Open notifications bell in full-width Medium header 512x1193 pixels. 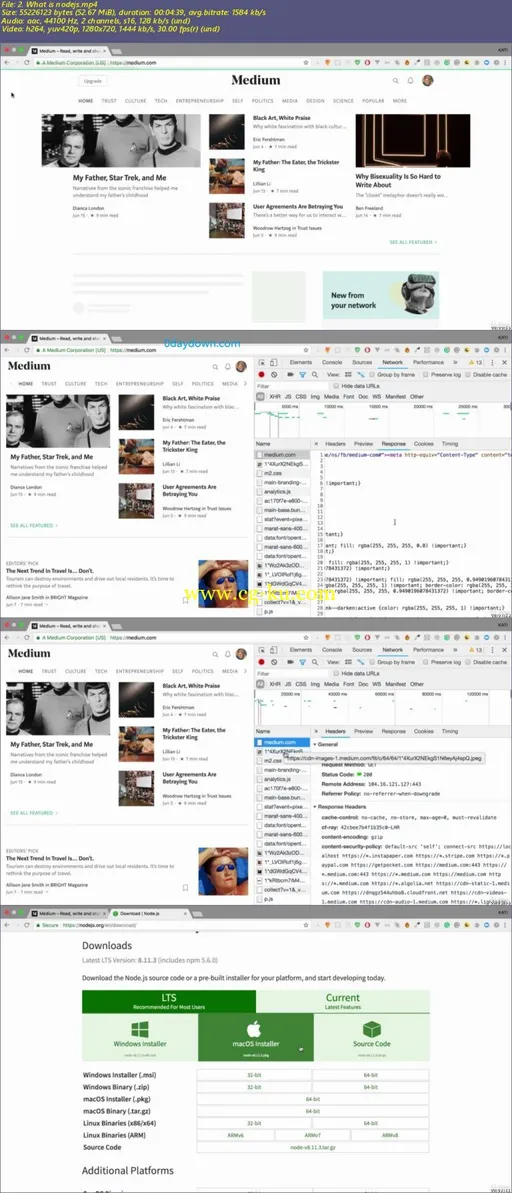tap(411, 81)
